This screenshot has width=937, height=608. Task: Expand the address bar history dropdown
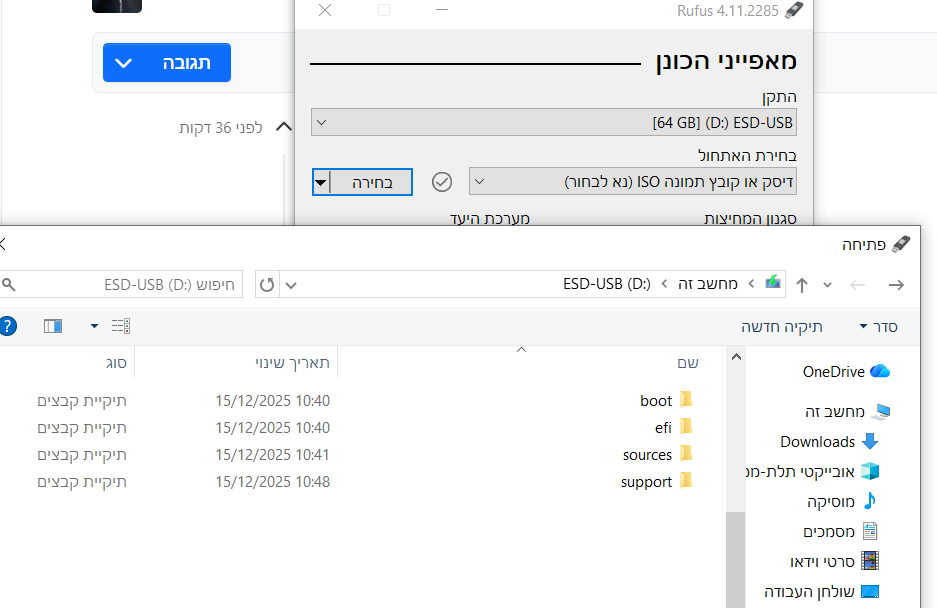click(x=291, y=285)
